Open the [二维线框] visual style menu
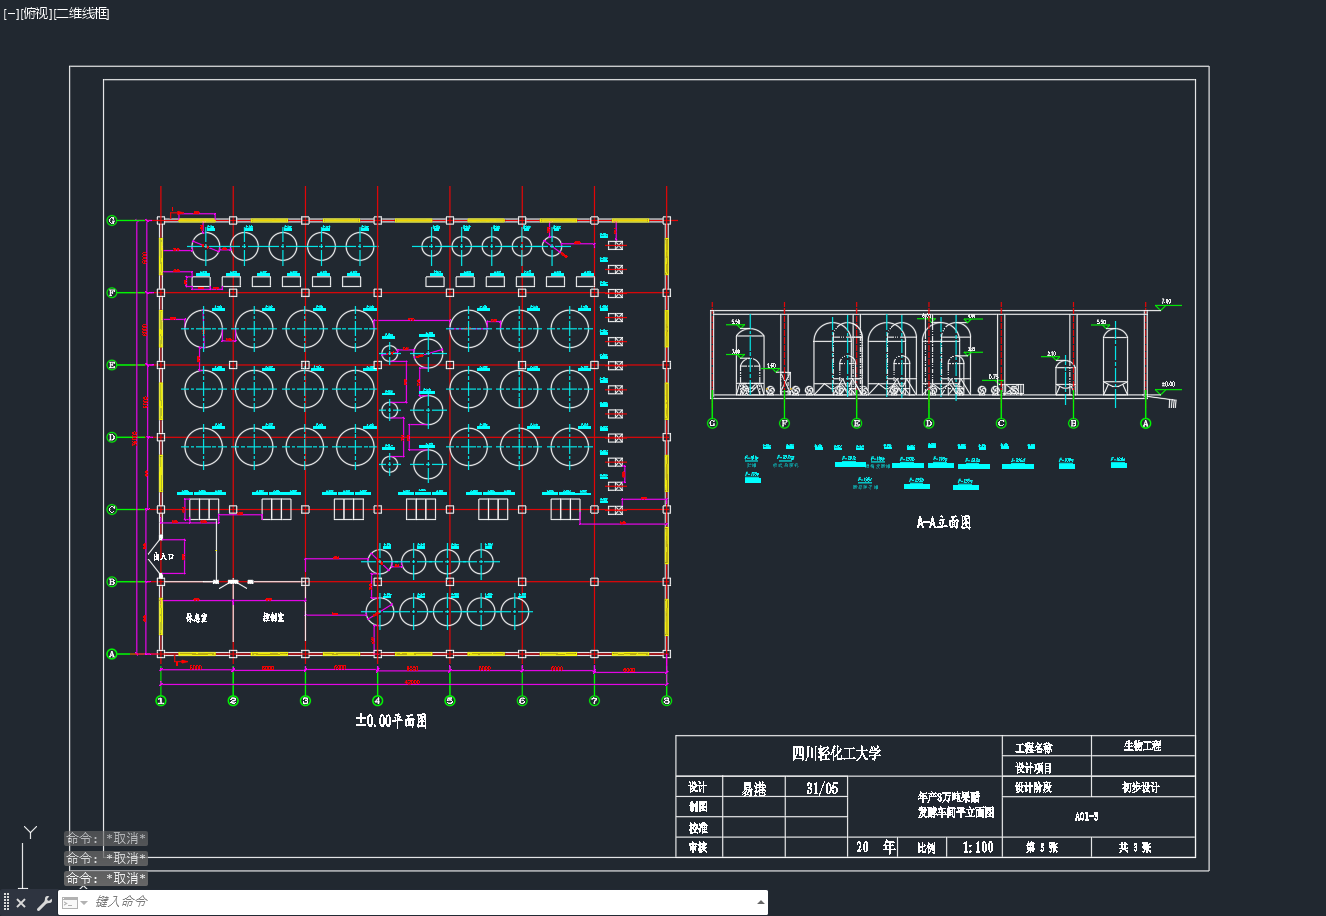1326x916 pixels. 81,13
